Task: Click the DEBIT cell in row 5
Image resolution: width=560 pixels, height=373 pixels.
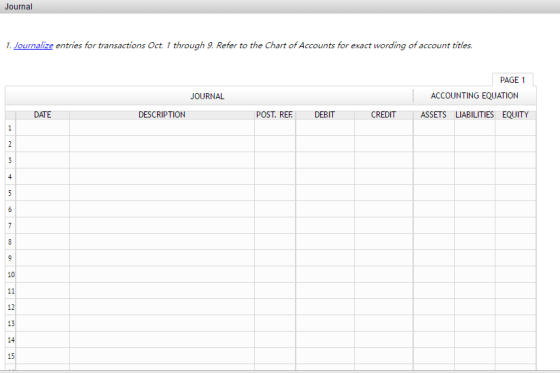Action: pos(325,193)
